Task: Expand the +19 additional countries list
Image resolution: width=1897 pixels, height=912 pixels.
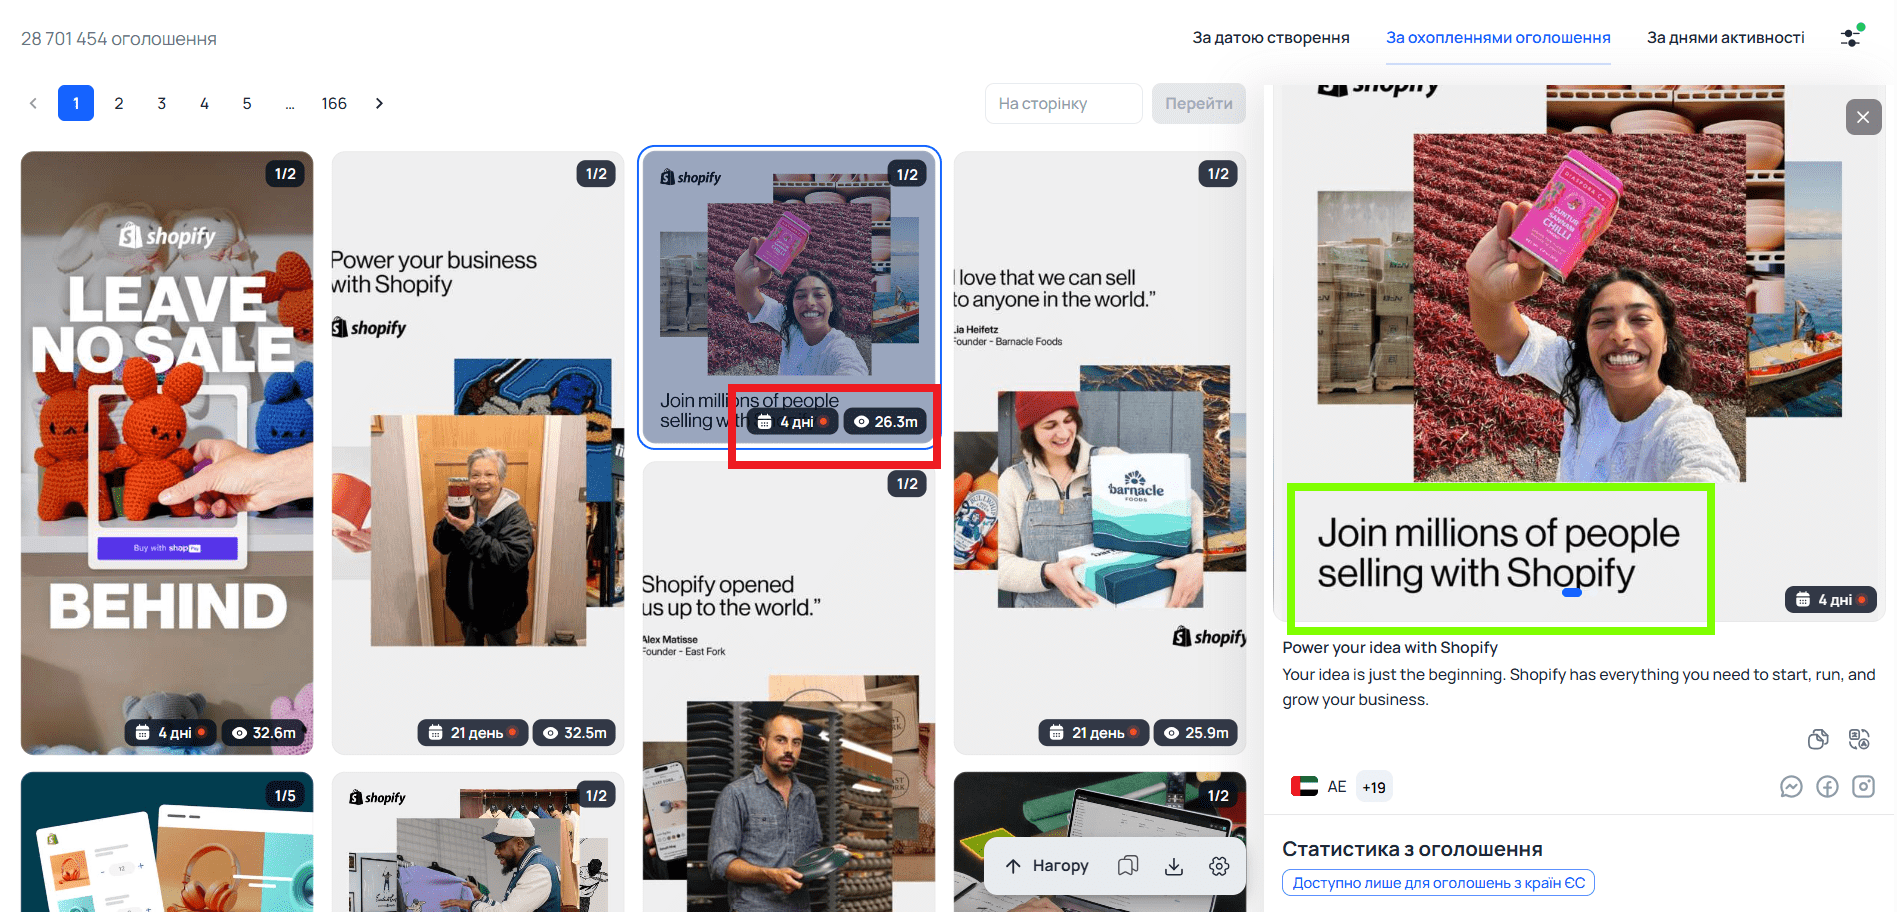Action: tap(1374, 787)
